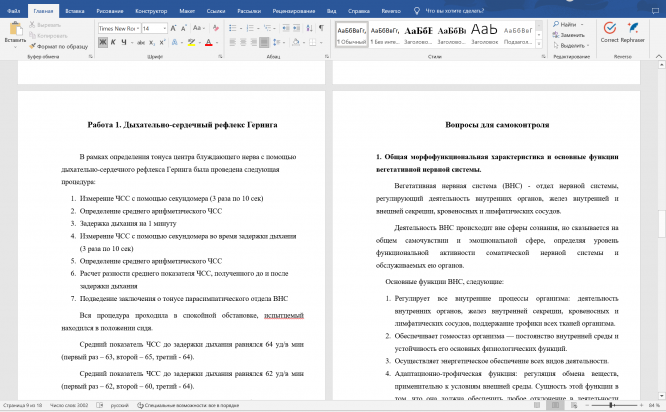Open the Times New Roman font dropdown

(136, 29)
